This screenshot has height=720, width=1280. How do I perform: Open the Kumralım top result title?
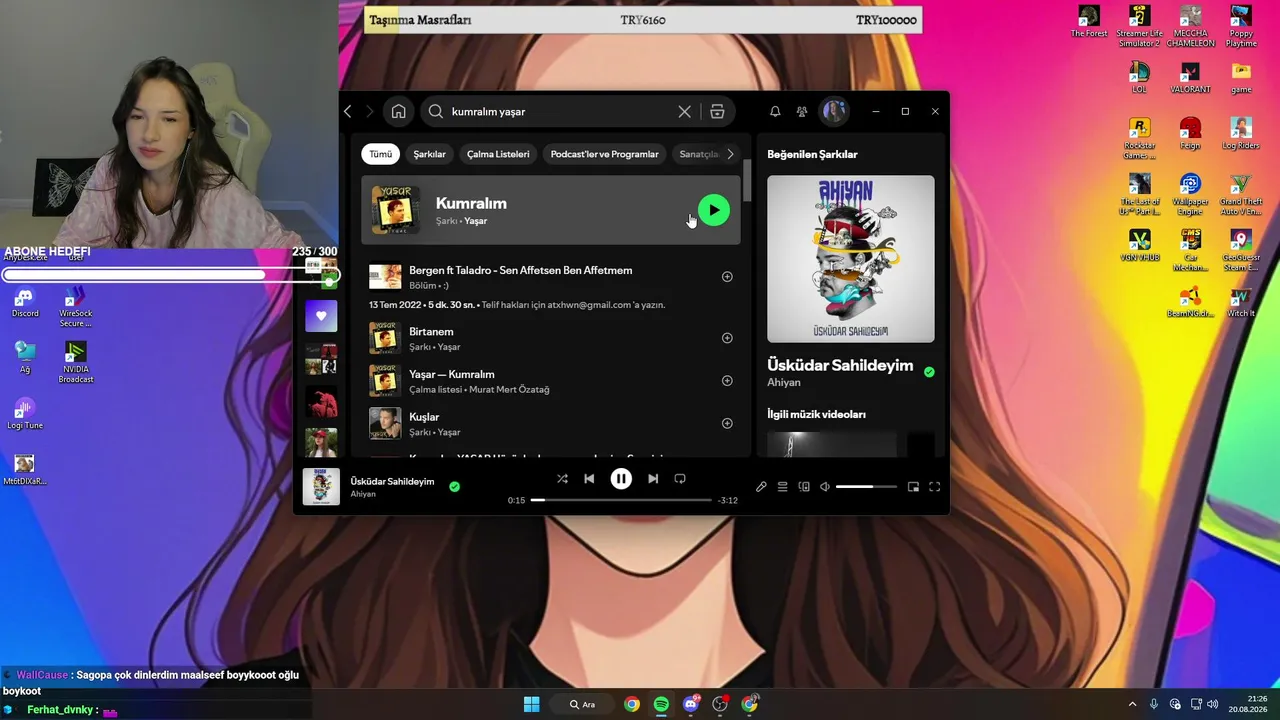[x=471, y=203]
